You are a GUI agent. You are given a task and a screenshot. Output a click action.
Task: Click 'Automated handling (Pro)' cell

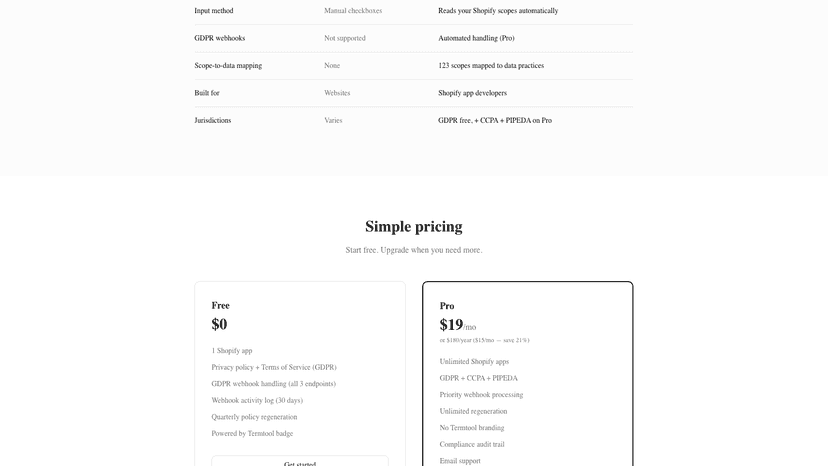[476, 38]
